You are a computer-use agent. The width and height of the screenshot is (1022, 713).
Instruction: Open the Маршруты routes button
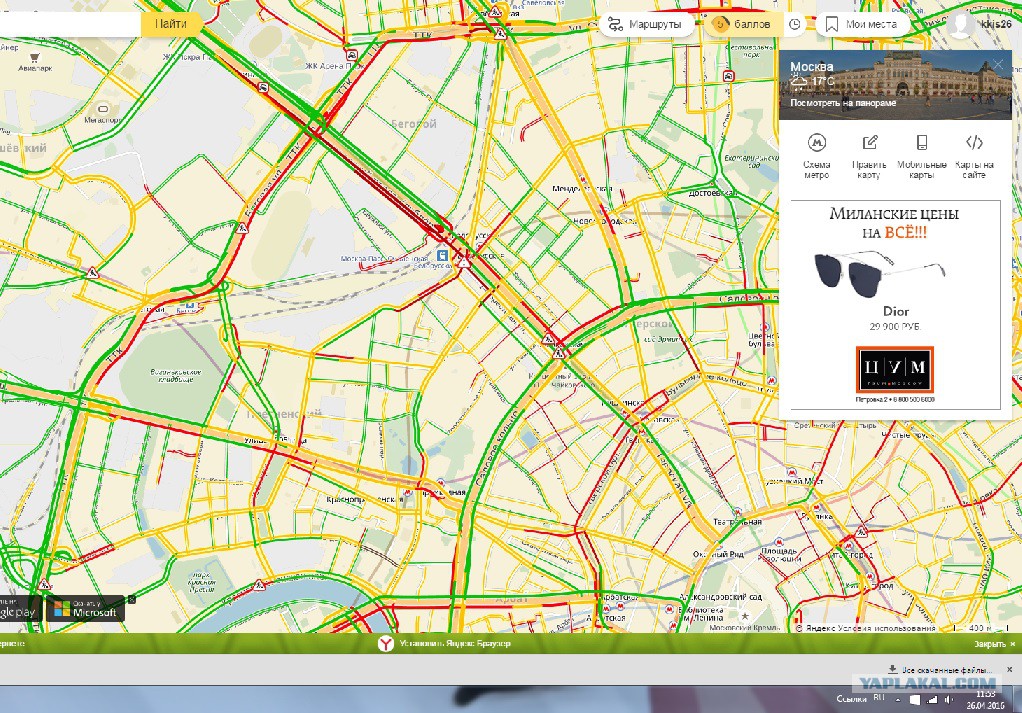coord(645,25)
